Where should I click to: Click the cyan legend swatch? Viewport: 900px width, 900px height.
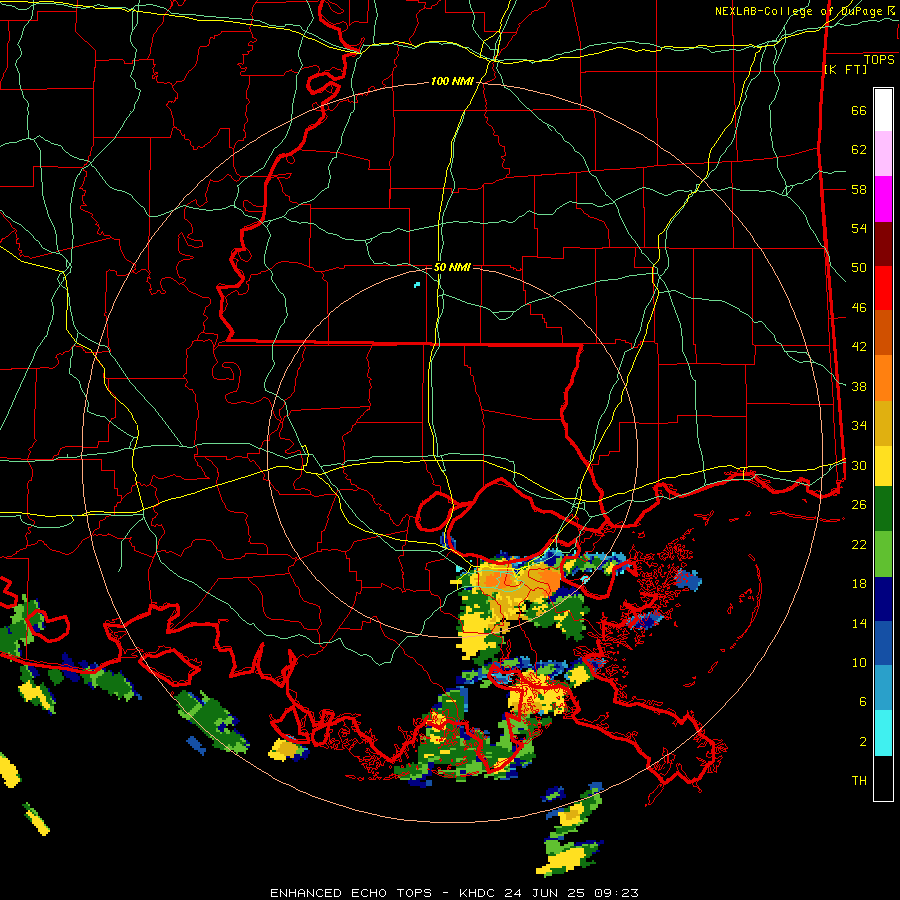click(883, 733)
